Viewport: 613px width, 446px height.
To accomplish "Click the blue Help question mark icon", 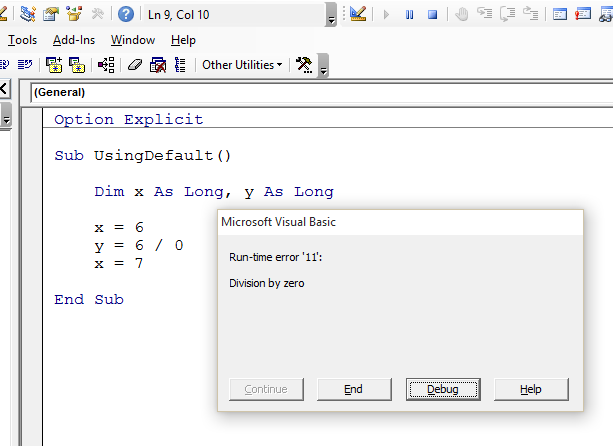I will tap(126, 14).
